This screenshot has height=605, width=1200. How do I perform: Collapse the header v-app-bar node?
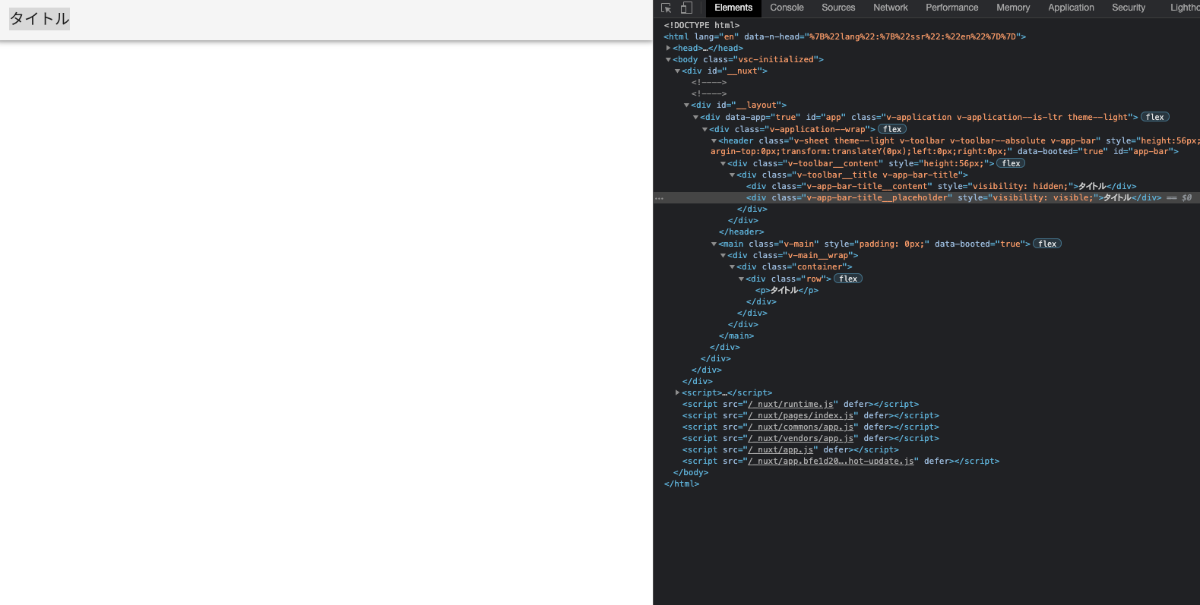click(x=714, y=141)
